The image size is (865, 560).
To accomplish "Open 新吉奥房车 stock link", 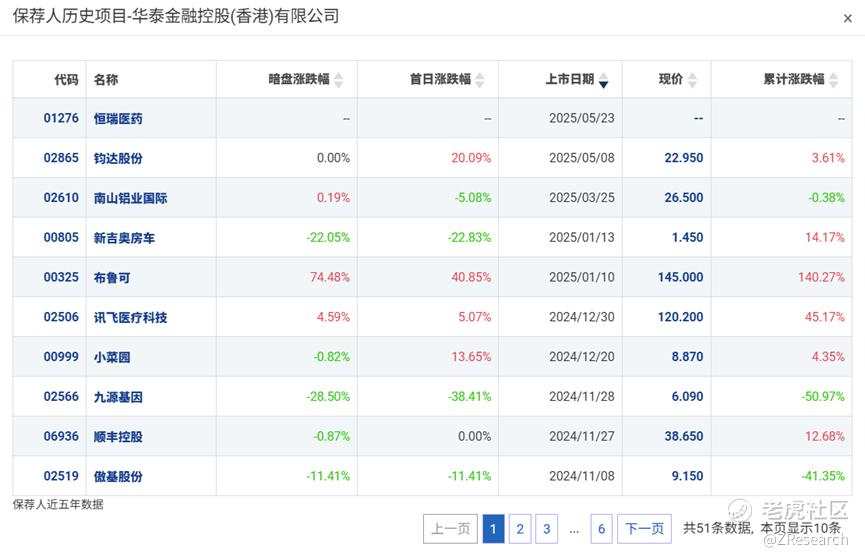I will coord(124,238).
